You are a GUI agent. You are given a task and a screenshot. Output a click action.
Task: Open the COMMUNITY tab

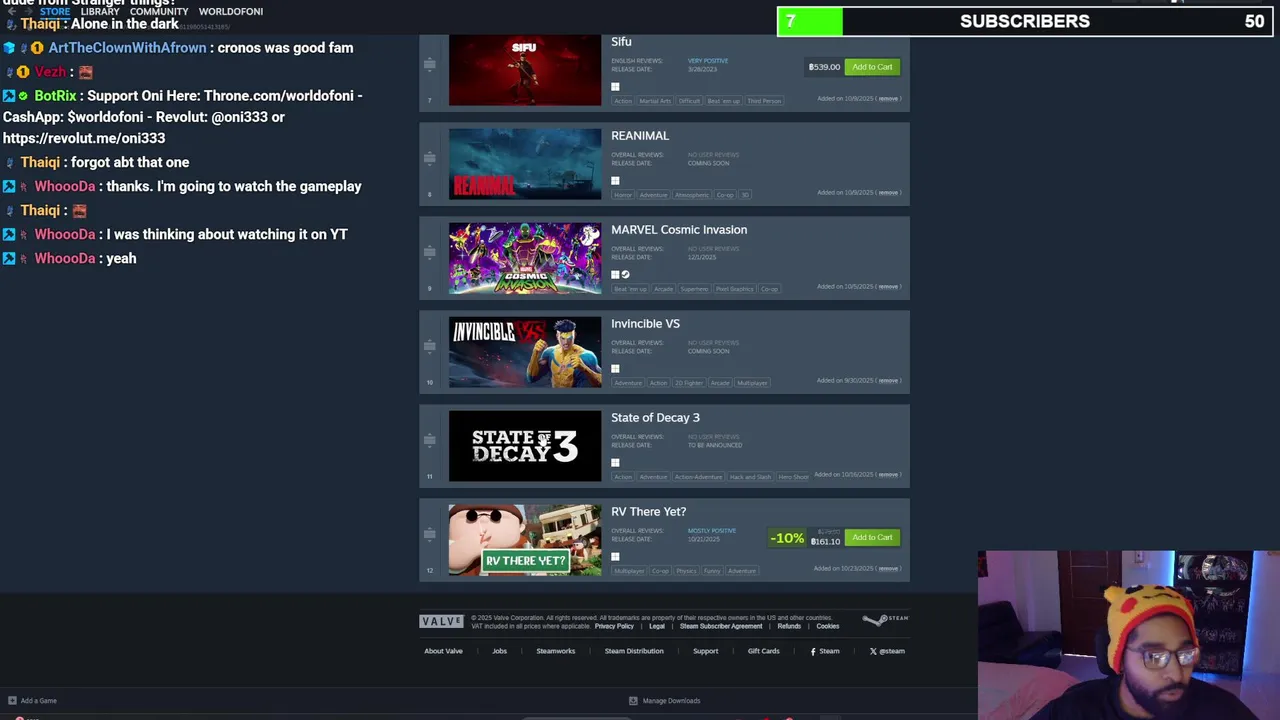[159, 11]
